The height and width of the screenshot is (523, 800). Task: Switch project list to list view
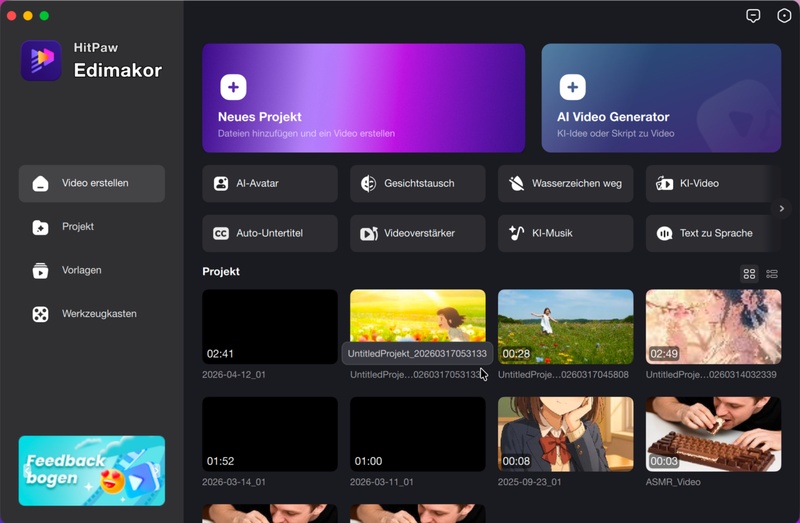click(772, 273)
